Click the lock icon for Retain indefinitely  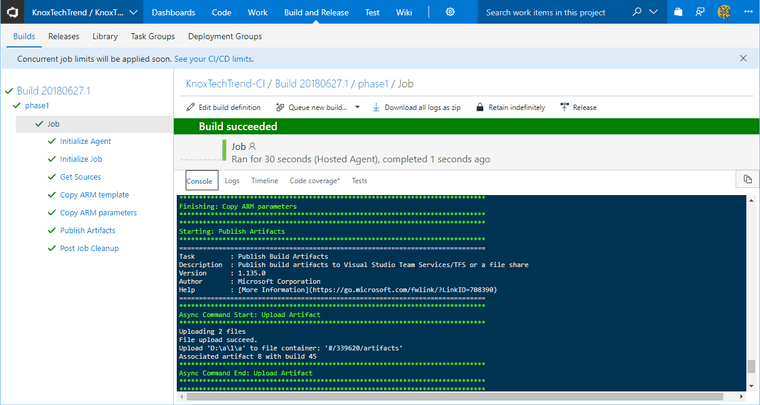pos(480,107)
